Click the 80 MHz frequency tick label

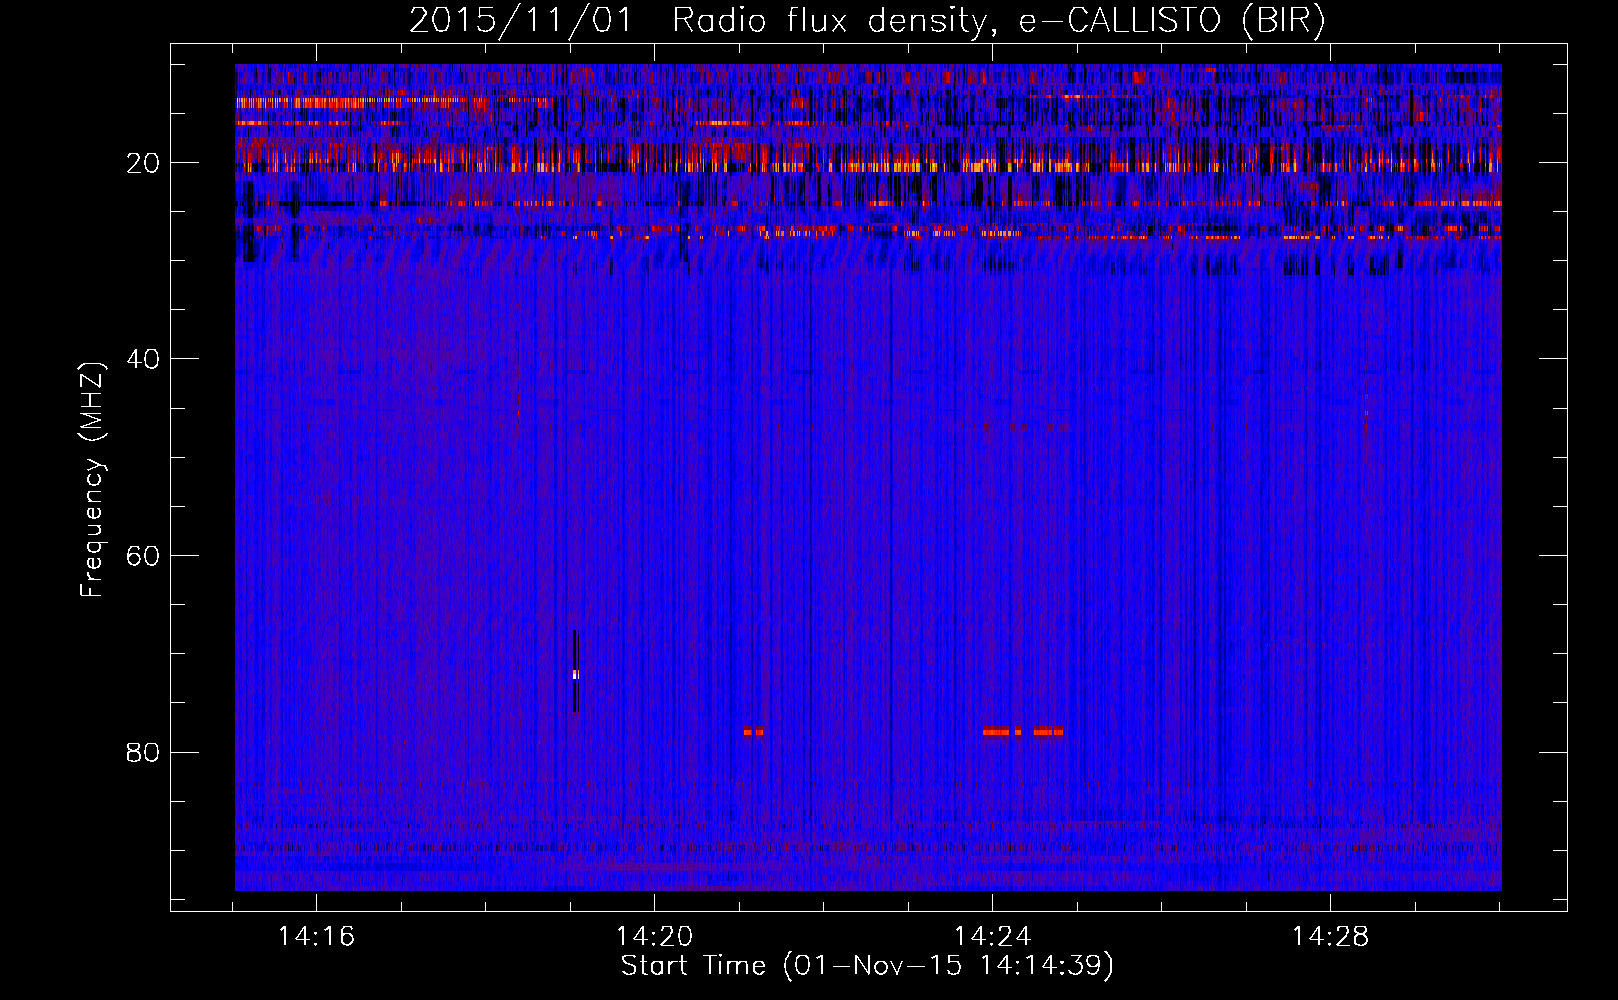[143, 752]
